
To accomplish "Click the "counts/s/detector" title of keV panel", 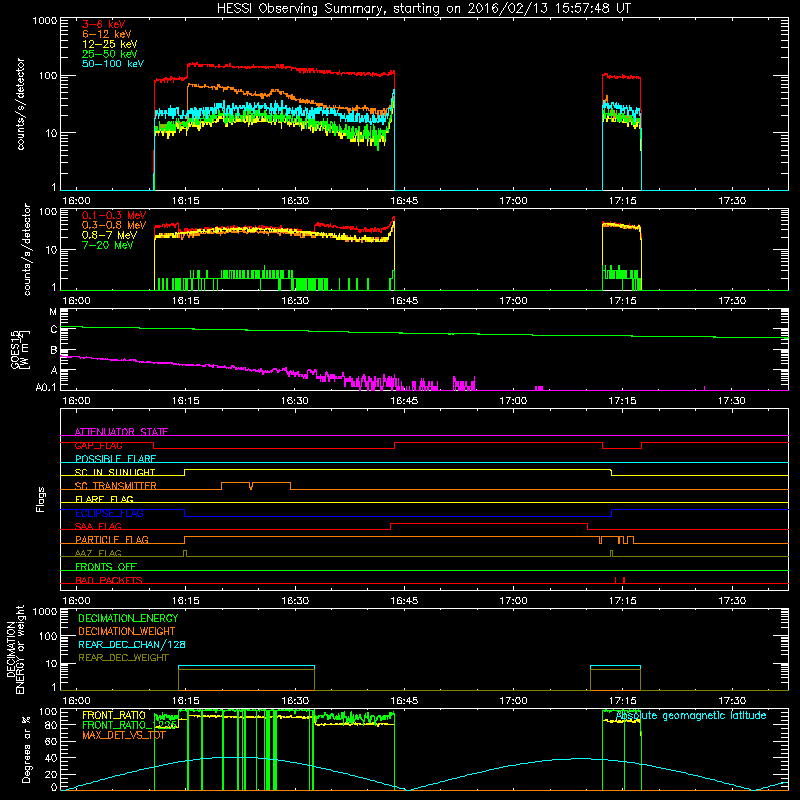I will click(x=21, y=104).
